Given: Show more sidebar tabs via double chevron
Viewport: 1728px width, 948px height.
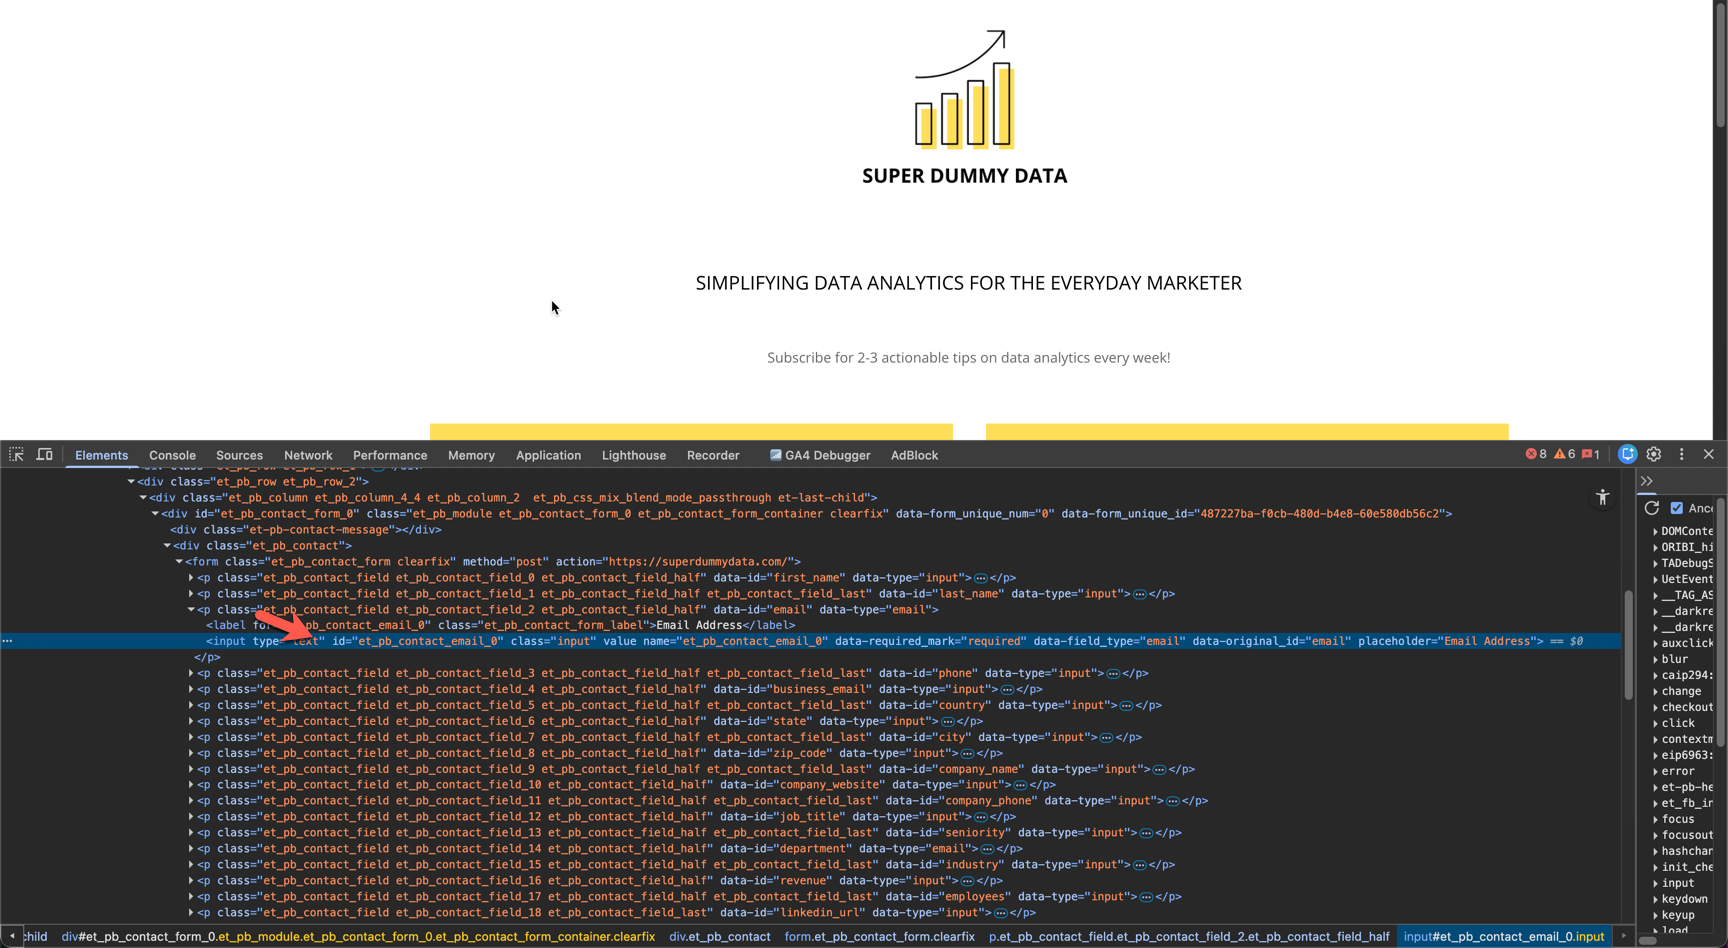Looking at the screenshot, I should [x=1646, y=481].
